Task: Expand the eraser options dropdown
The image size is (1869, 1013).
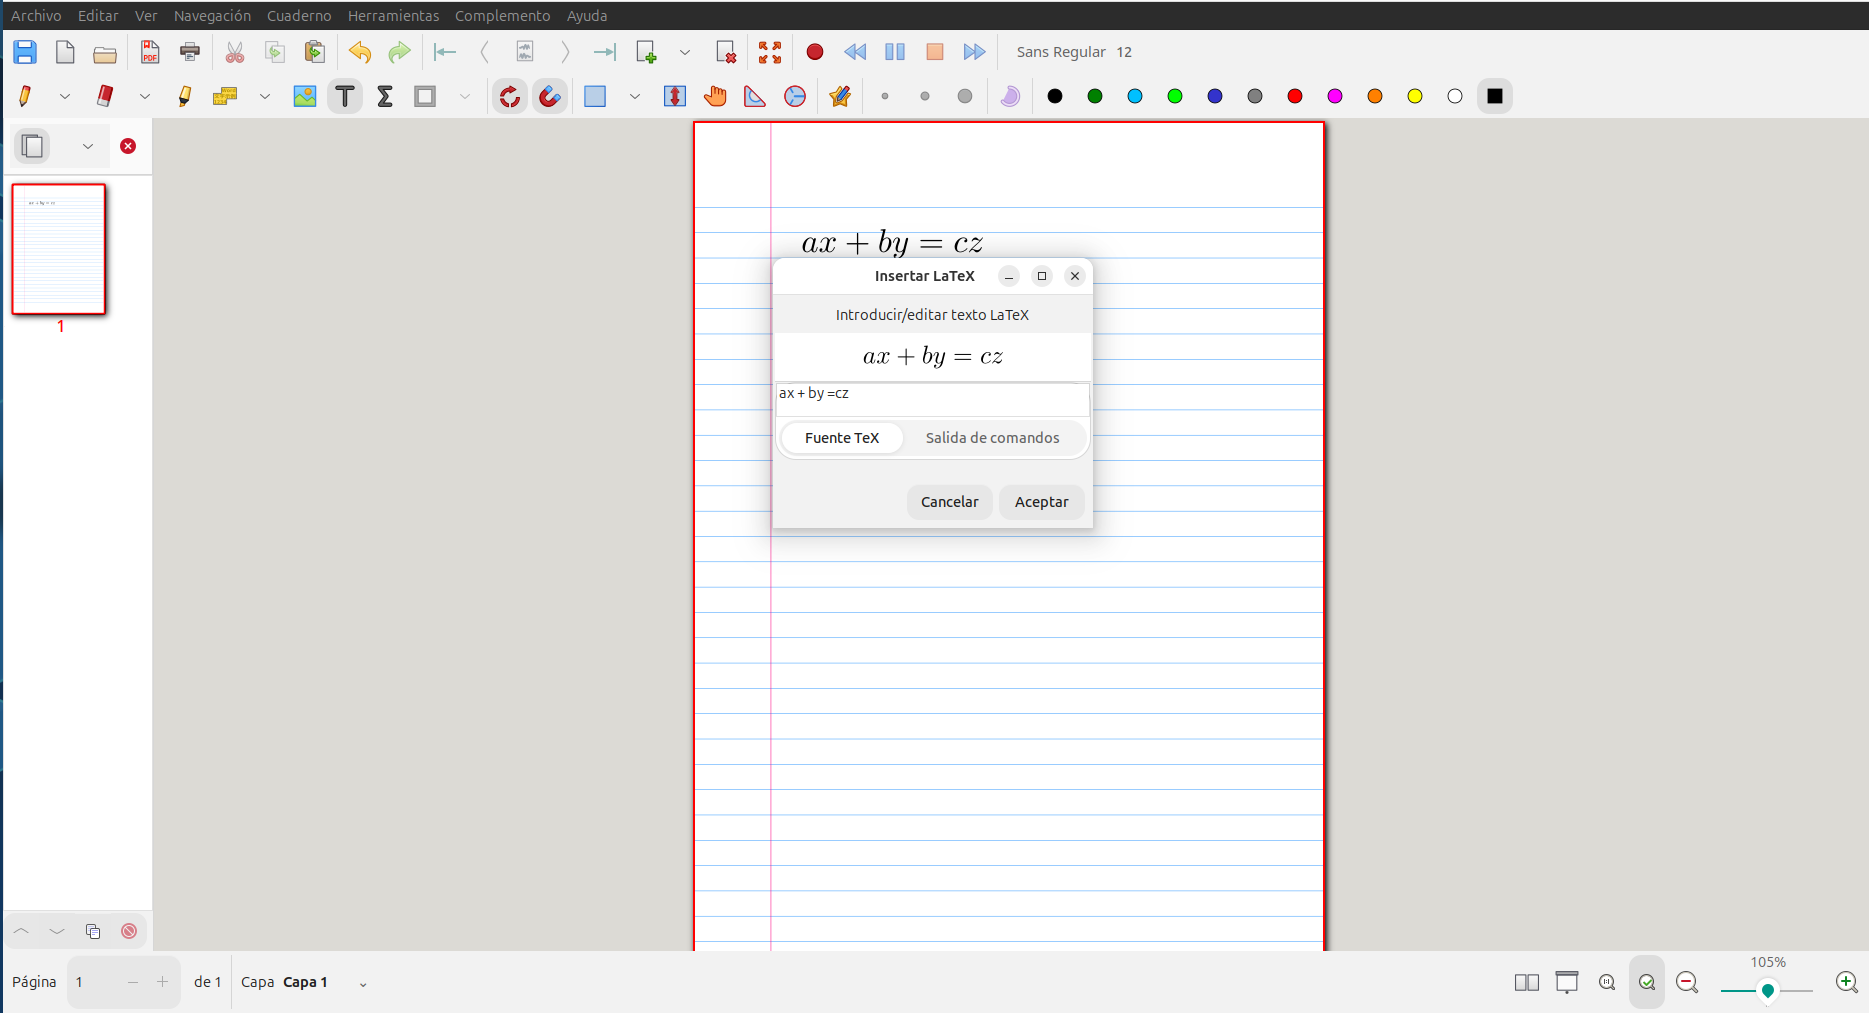Action: tap(145, 96)
